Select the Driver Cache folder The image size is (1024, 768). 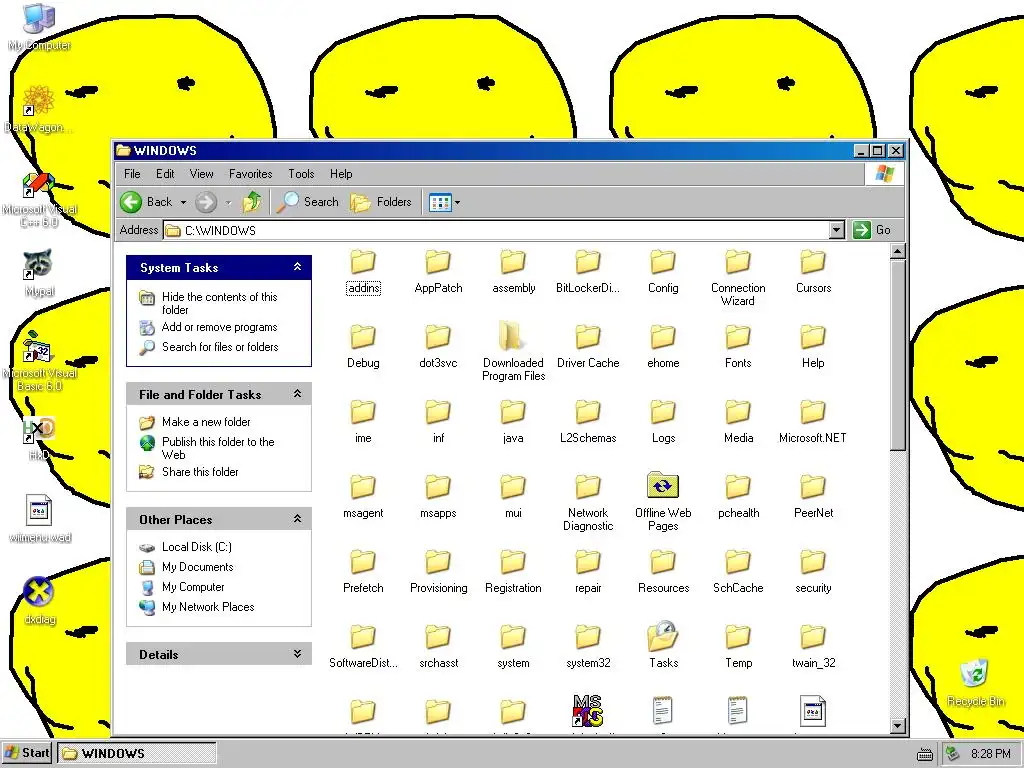point(588,347)
